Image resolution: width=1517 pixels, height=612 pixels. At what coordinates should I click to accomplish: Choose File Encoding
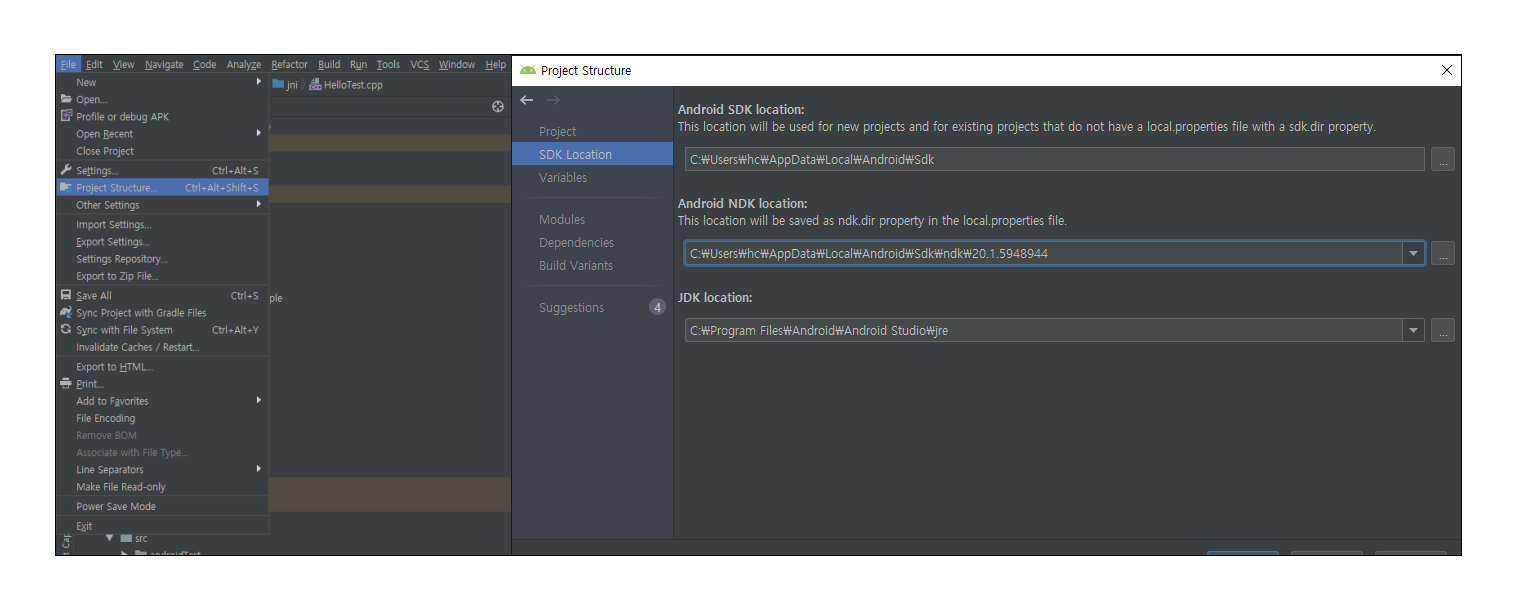pos(105,418)
